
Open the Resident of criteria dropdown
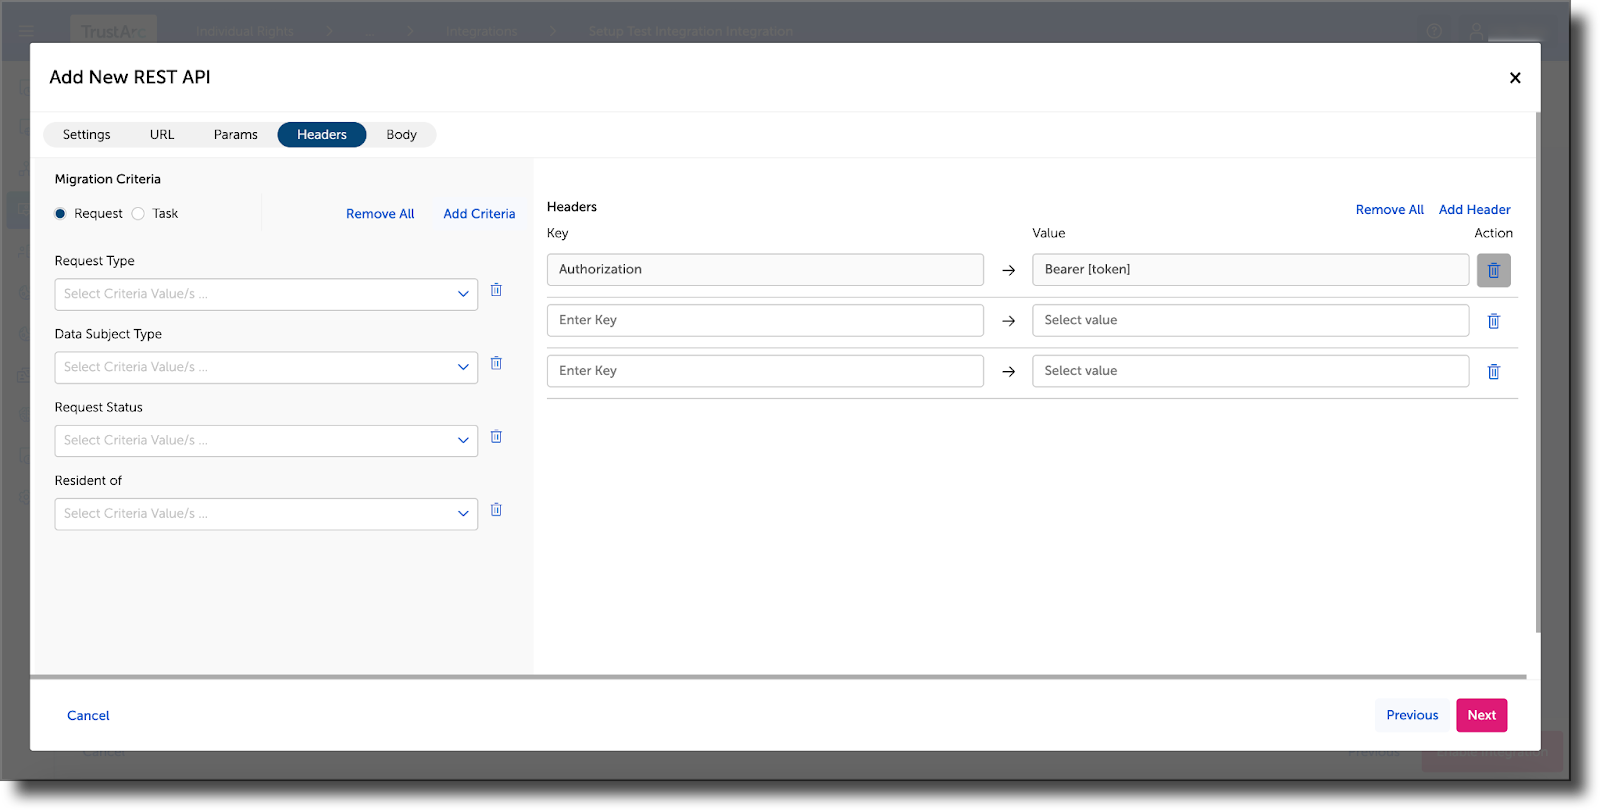tap(266, 514)
